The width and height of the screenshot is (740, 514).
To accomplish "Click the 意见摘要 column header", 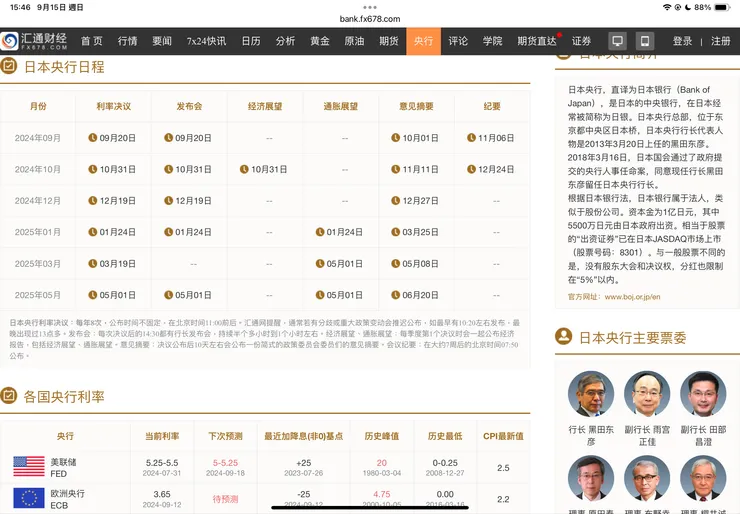I will [x=416, y=106].
